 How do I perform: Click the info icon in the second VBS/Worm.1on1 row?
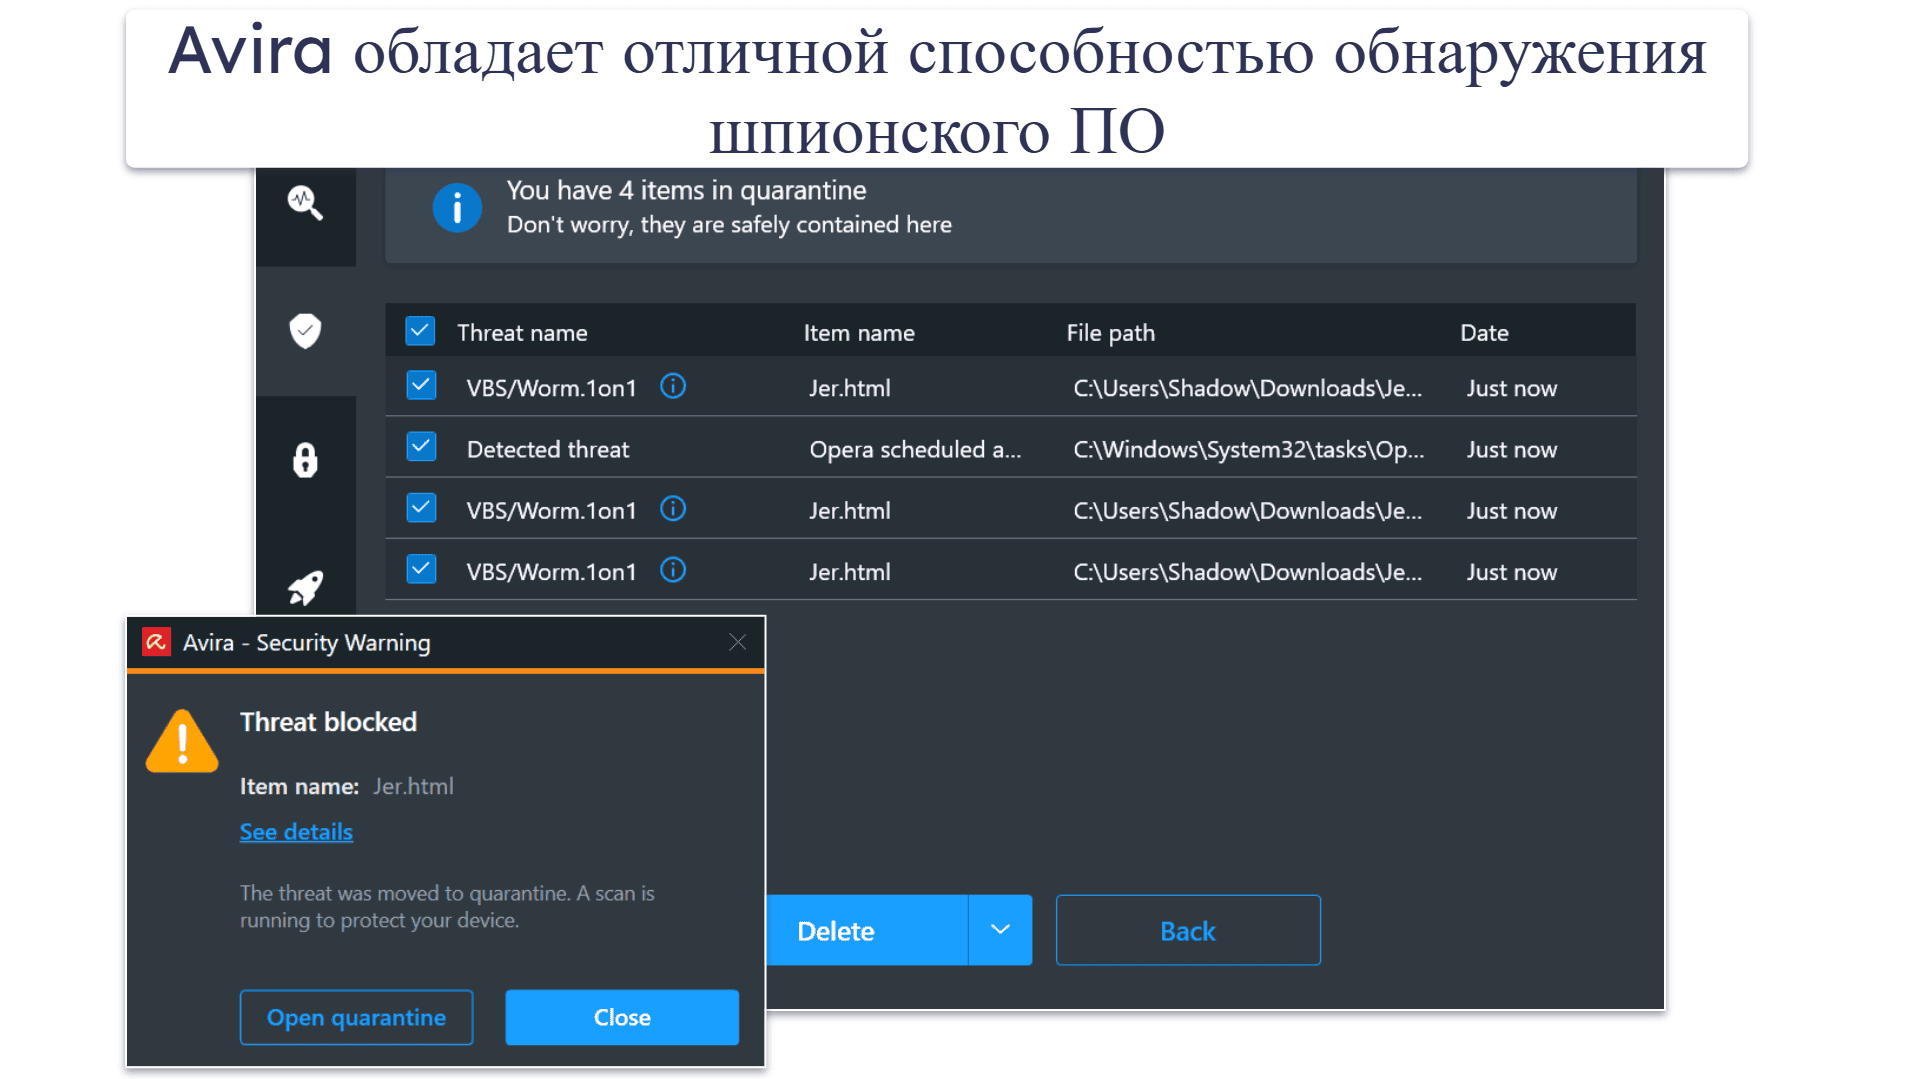[x=673, y=509]
